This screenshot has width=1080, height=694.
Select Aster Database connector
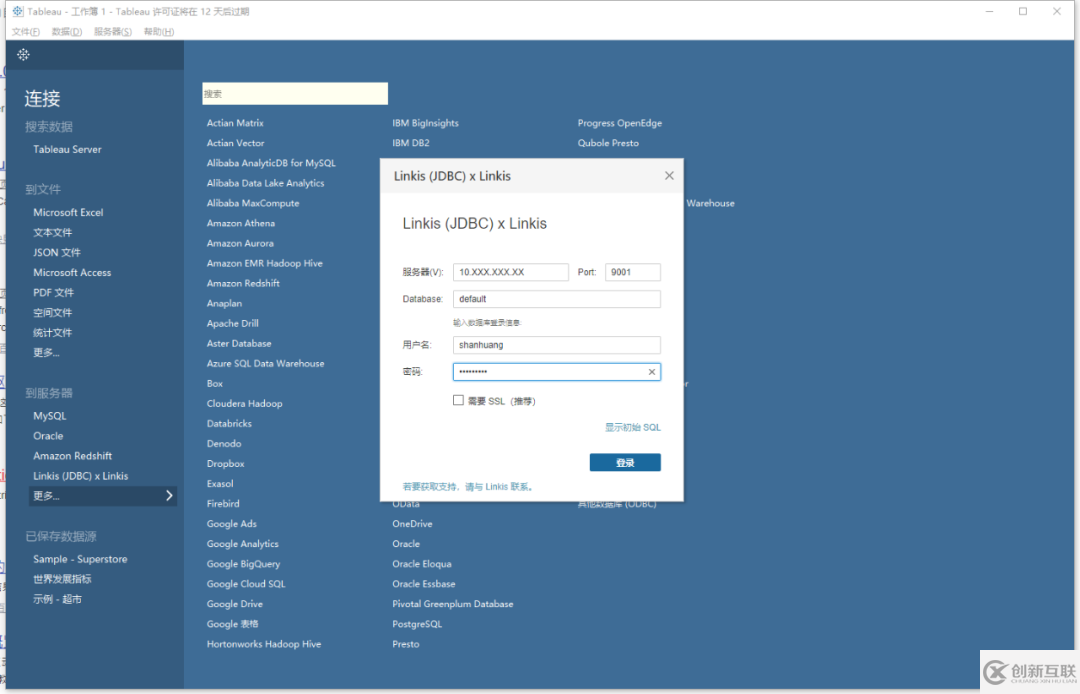click(x=239, y=344)
